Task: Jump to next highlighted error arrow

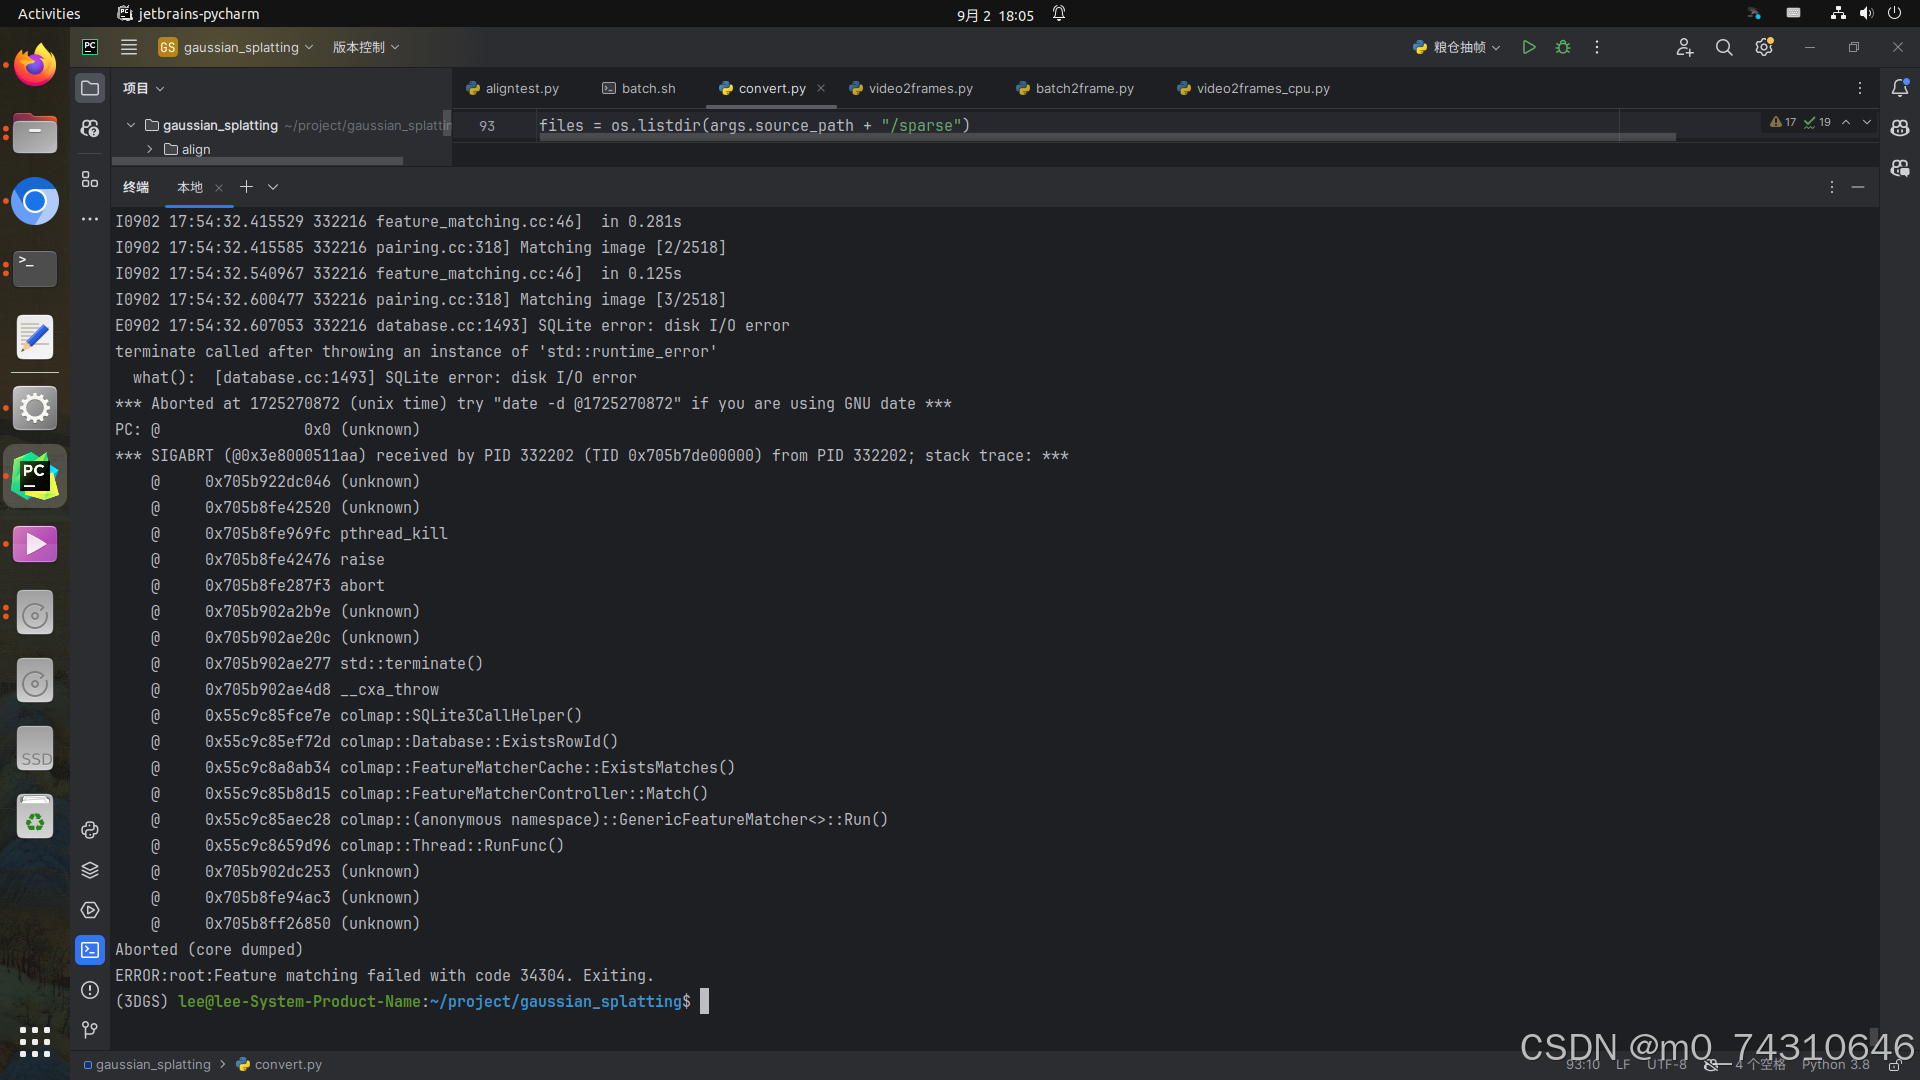Action: click(x=1867, y=122)
